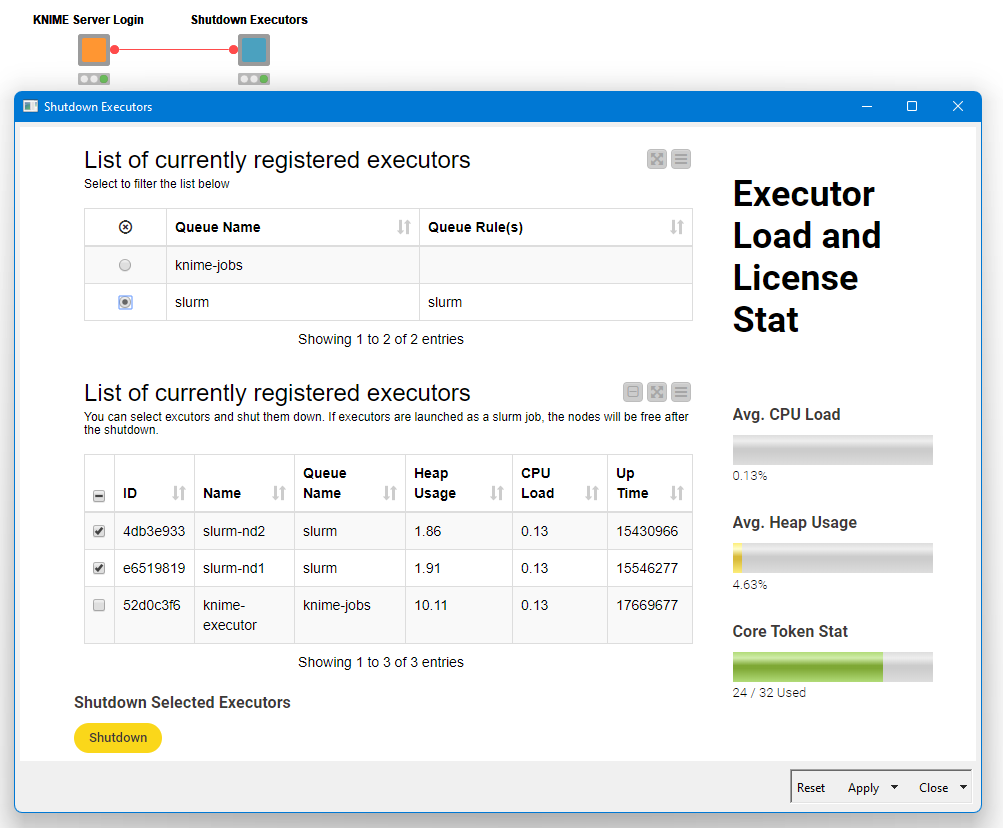Screen dimensions: 1003x828
Task: Click the Apply button
Action: [864, 788]
